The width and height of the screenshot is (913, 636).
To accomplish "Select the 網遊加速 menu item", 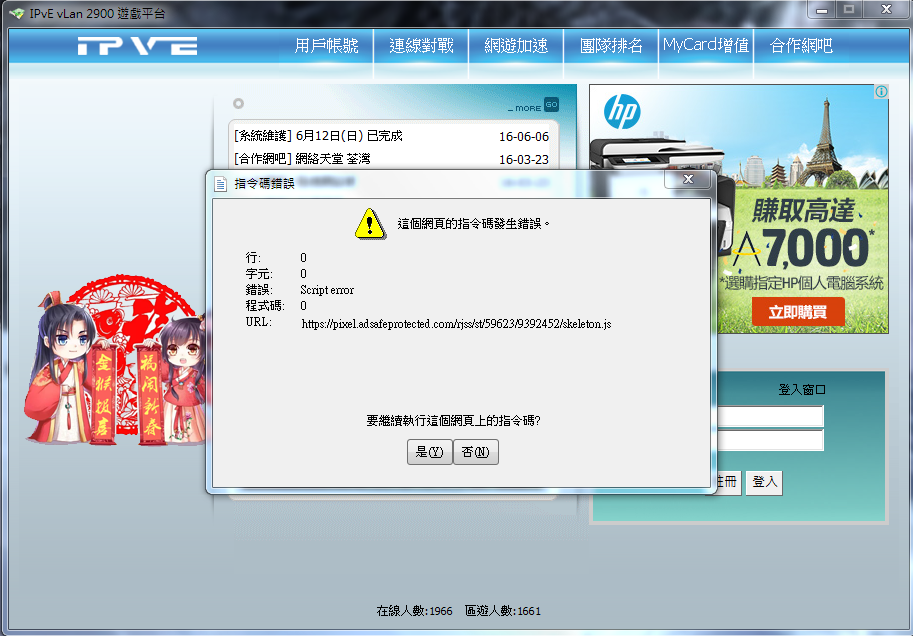I will pos(516,45).
